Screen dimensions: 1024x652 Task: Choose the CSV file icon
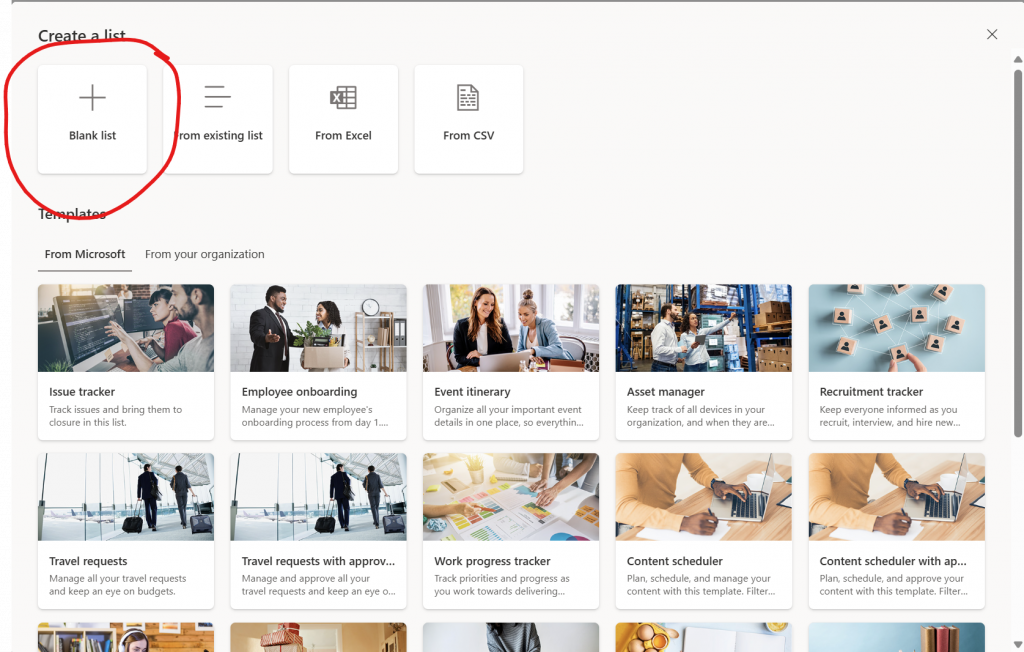[468, 97]
